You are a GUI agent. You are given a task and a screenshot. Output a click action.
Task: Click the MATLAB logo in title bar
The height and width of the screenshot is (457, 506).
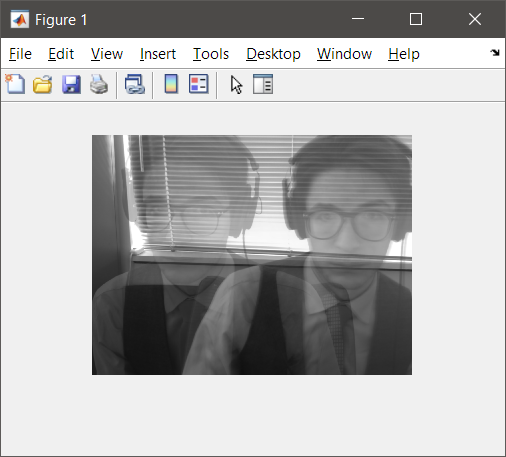(20, 20)
